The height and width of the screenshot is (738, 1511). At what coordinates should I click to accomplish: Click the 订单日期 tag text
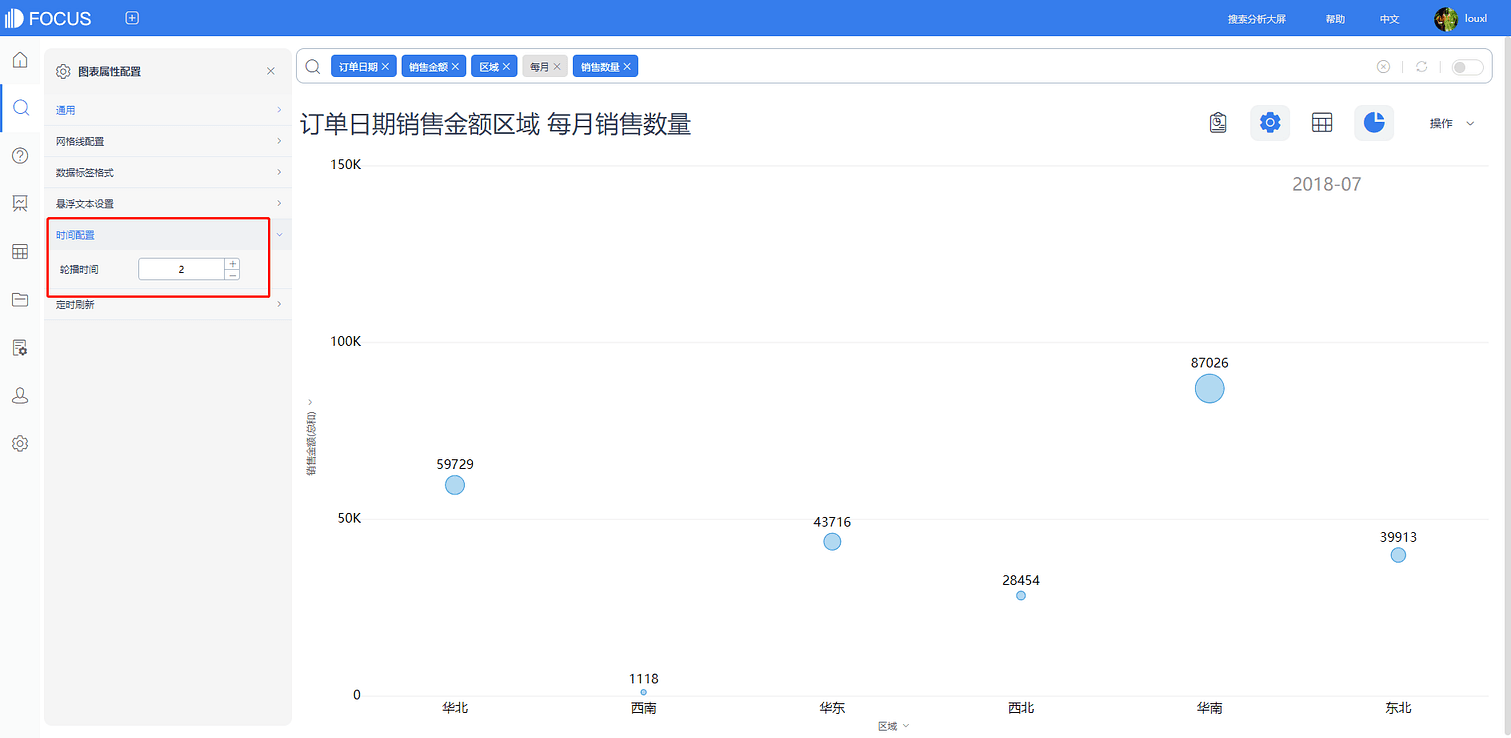pos(358,67)
